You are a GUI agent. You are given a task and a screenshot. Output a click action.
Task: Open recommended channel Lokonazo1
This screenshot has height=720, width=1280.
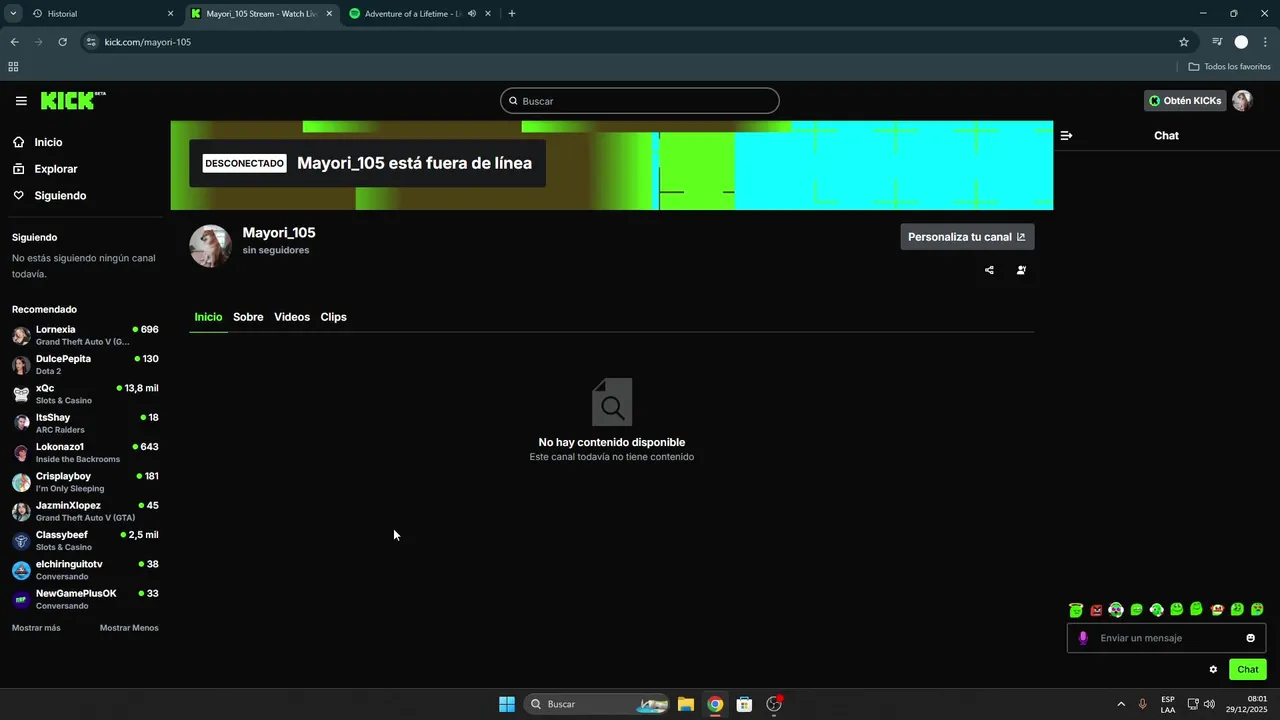pos(85,453)
